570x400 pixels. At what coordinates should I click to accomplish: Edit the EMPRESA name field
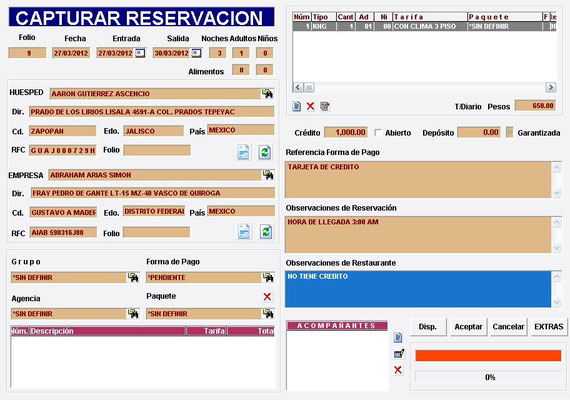(155, 175)
